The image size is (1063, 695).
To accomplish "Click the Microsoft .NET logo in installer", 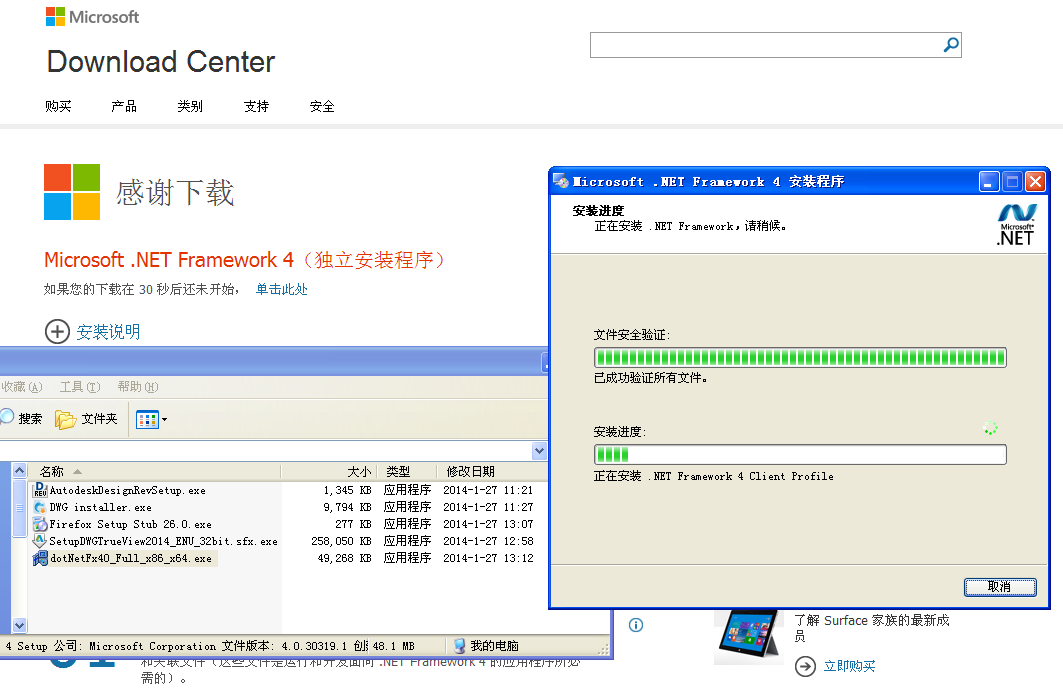I will click(x=1016, y=224).
